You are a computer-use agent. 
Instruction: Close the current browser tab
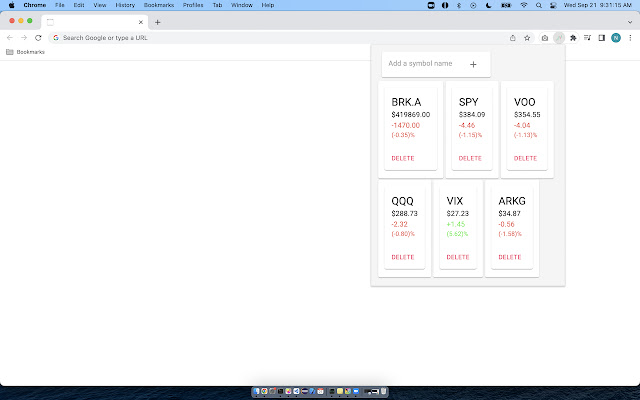click(x=141, y=22)
